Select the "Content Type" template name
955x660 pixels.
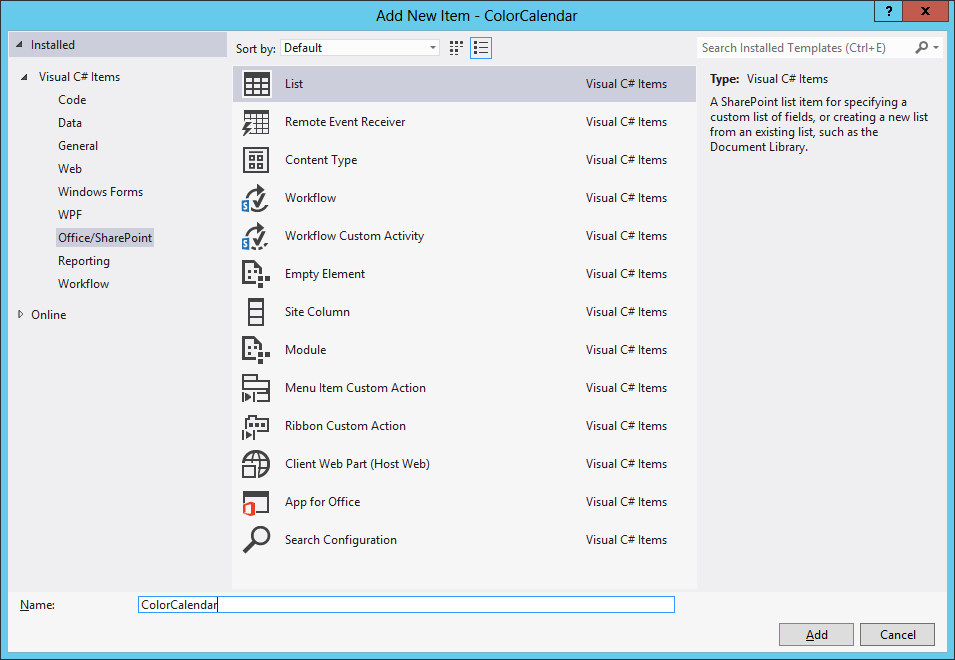click(x=321, y=160)
